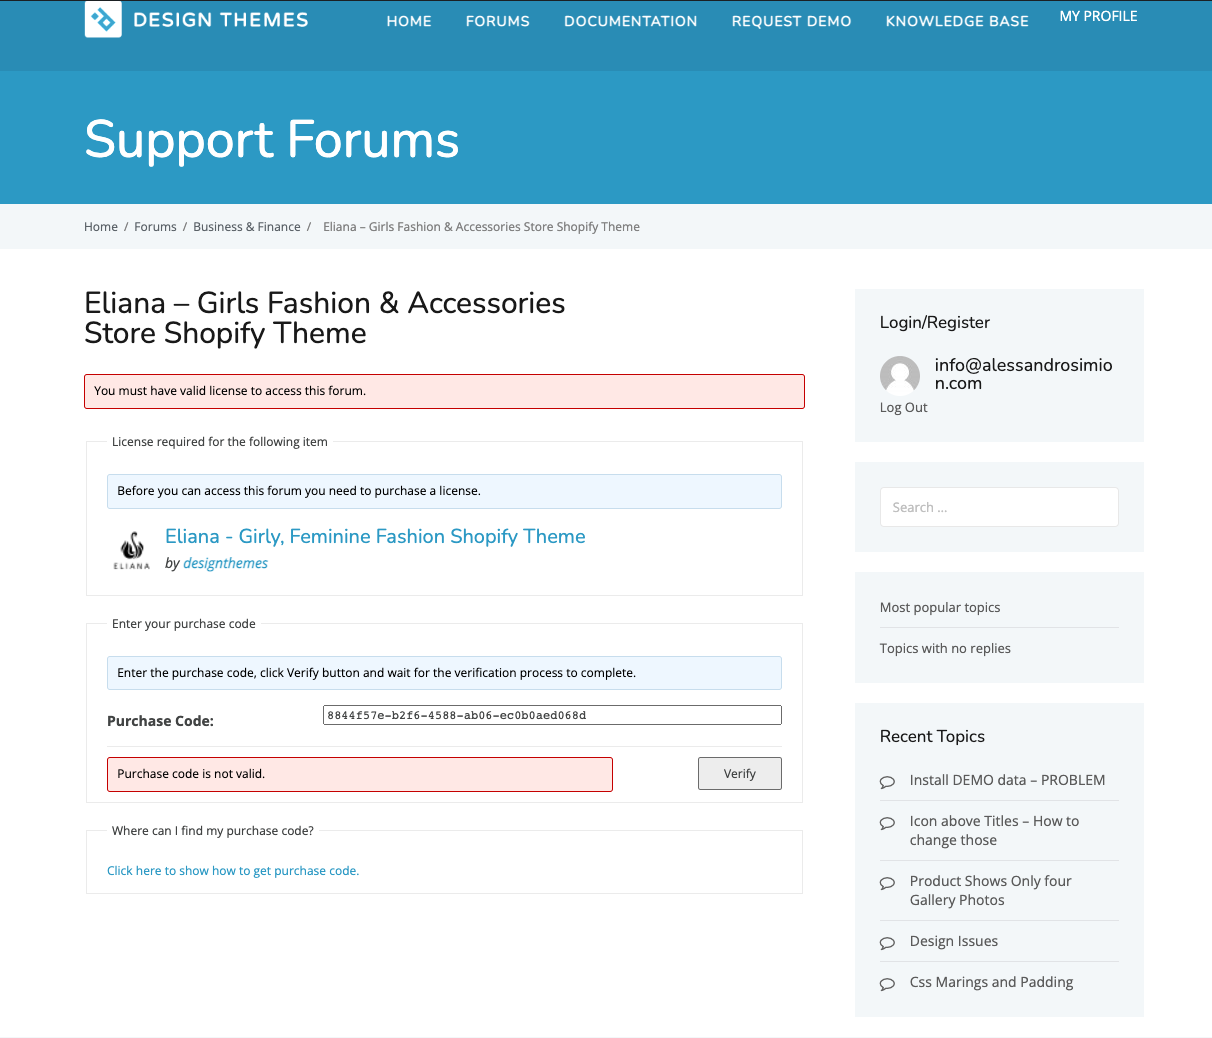Go to the FORUMS navigation item
The width and height of the screenshot is (1212, 1038).
498,21
